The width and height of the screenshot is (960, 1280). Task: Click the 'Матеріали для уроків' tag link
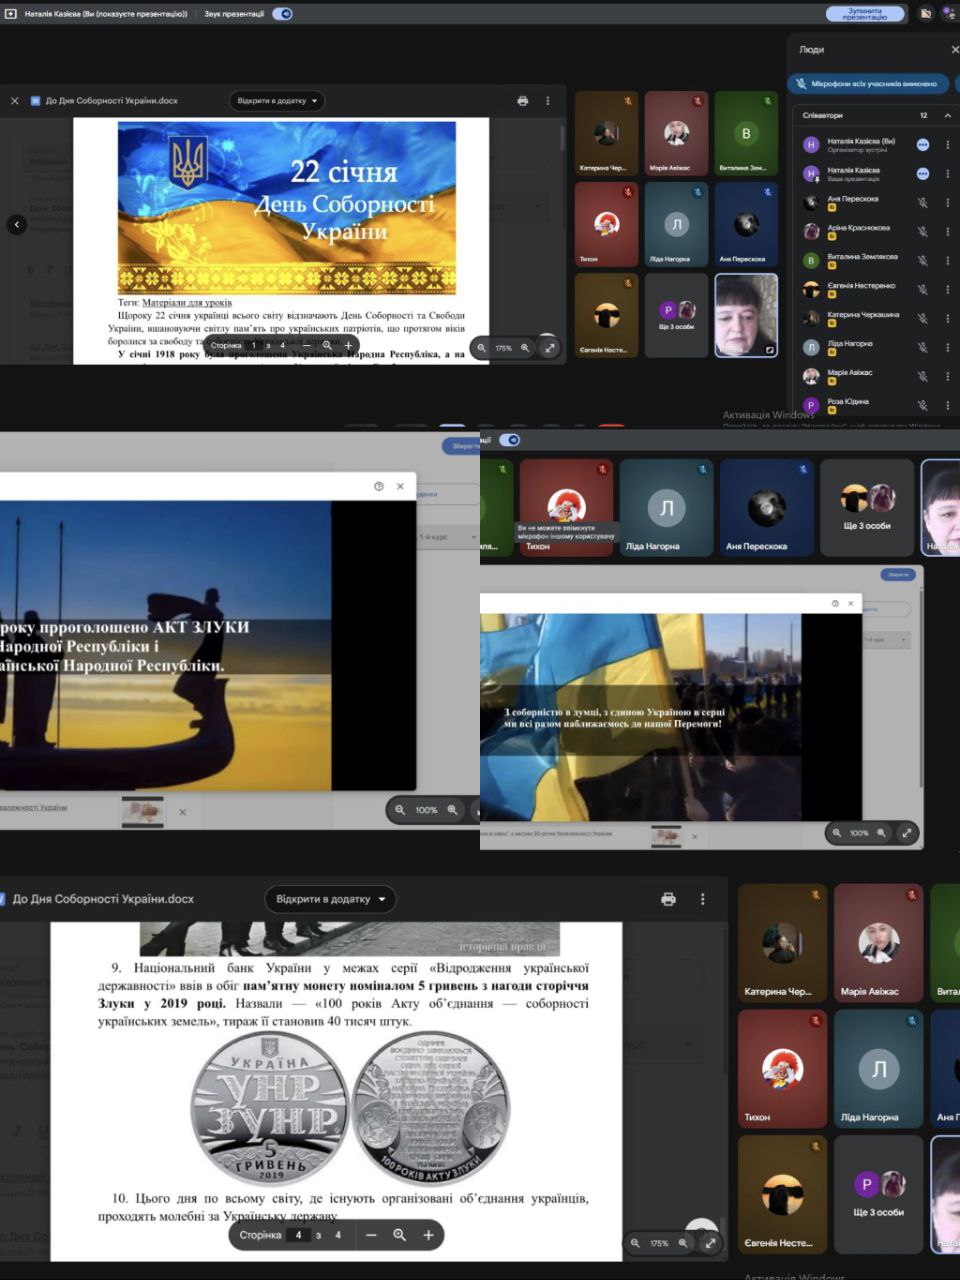point(186,302)
